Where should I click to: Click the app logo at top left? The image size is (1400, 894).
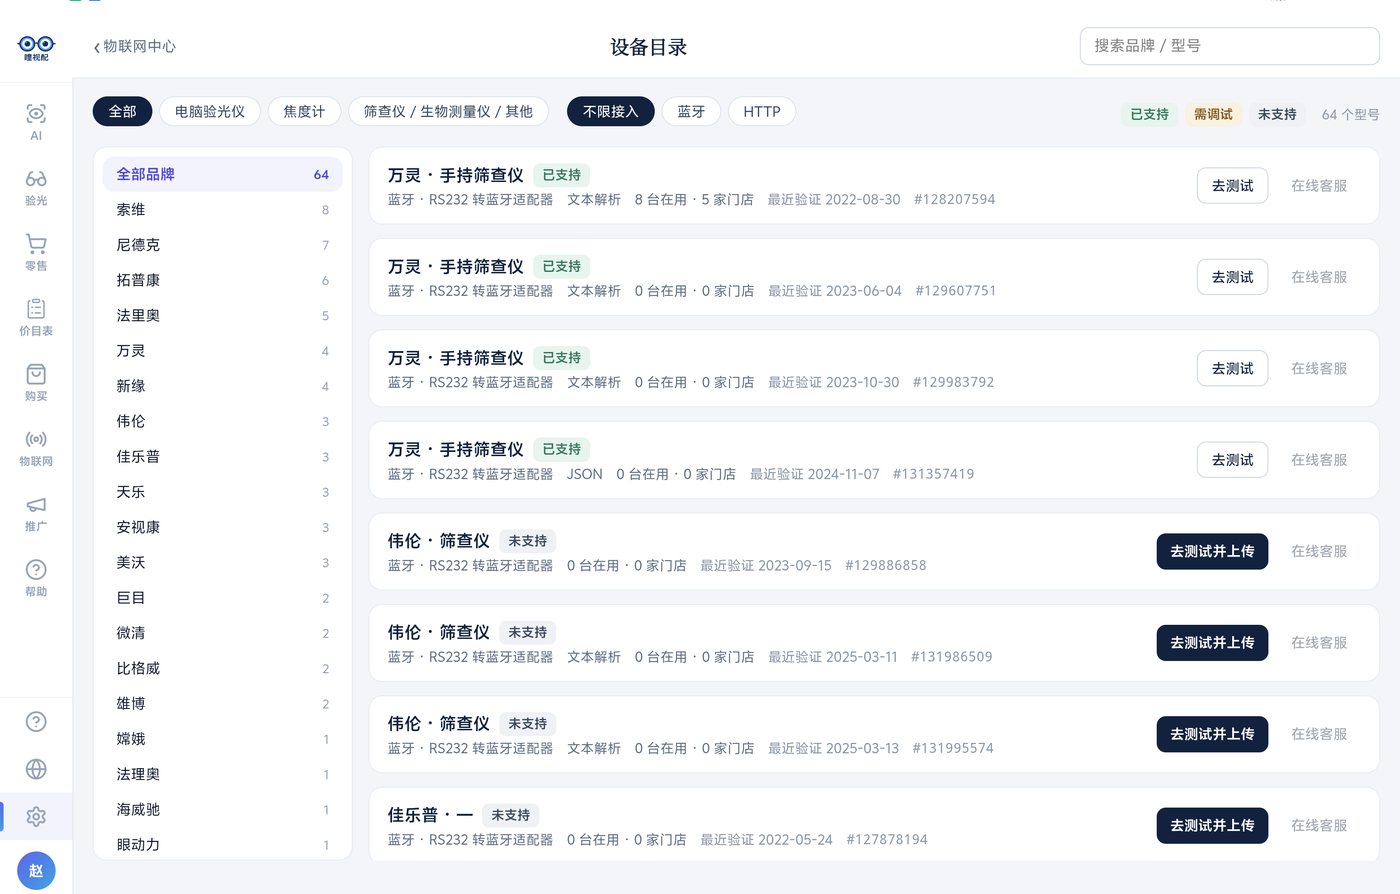(36, 47)
